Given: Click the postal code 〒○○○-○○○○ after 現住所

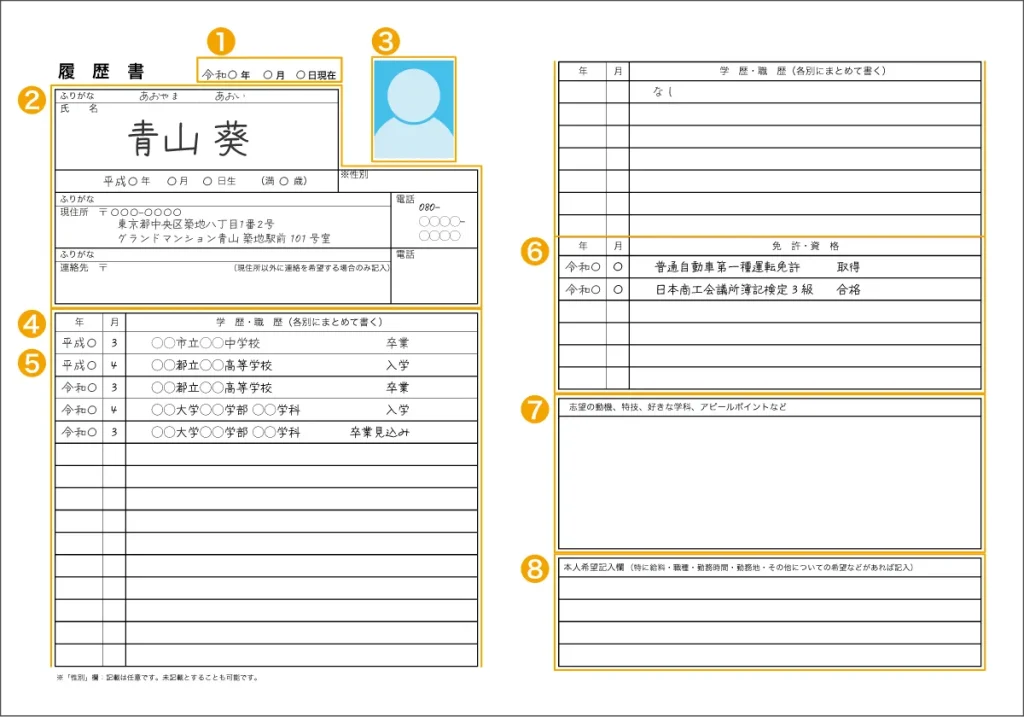Looking at the screenshot, I should pos(140,212).
